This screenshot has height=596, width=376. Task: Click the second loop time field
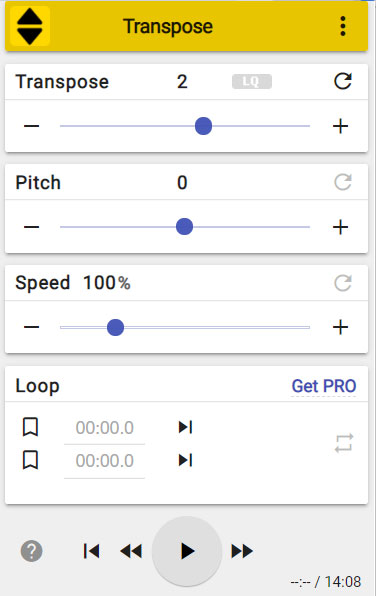[x=105, y=461]
